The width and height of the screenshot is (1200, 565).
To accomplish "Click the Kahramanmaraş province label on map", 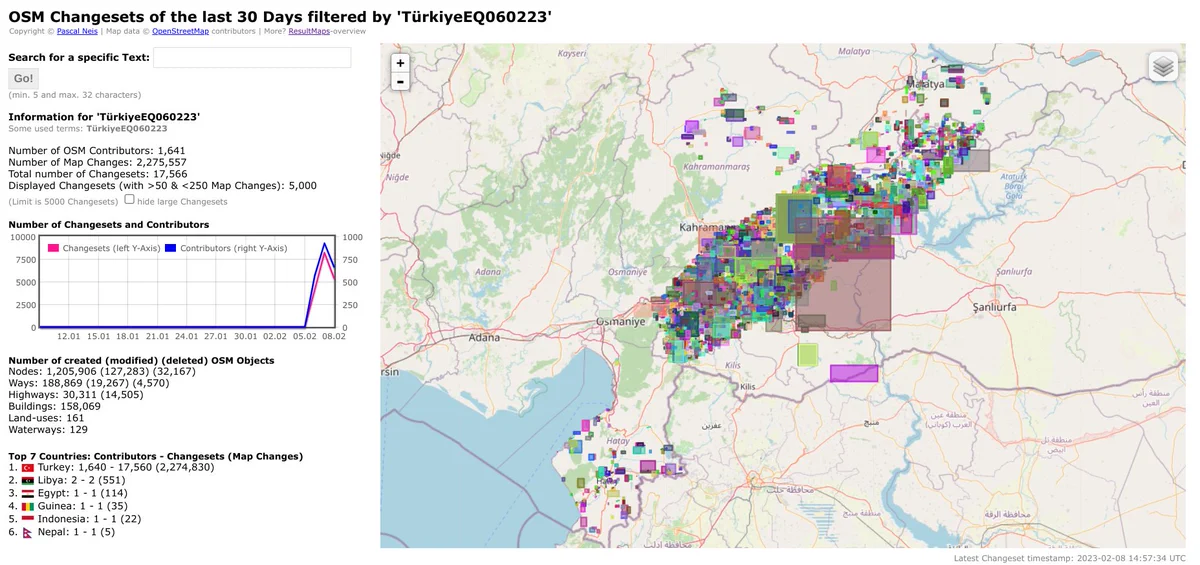I will pos(716,167).
